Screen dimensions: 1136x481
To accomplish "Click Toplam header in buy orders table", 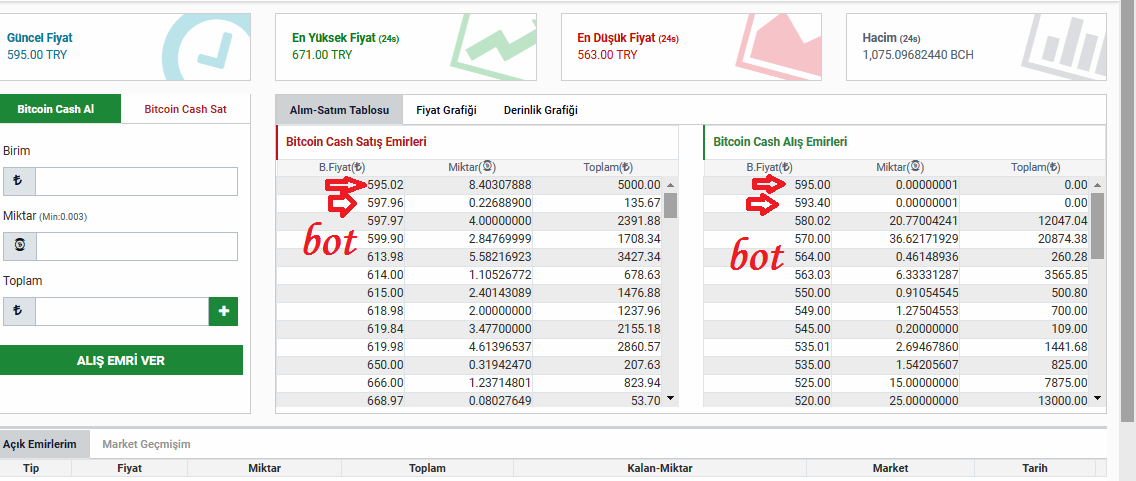I will pyautogui.click(x=1035, y=167).
